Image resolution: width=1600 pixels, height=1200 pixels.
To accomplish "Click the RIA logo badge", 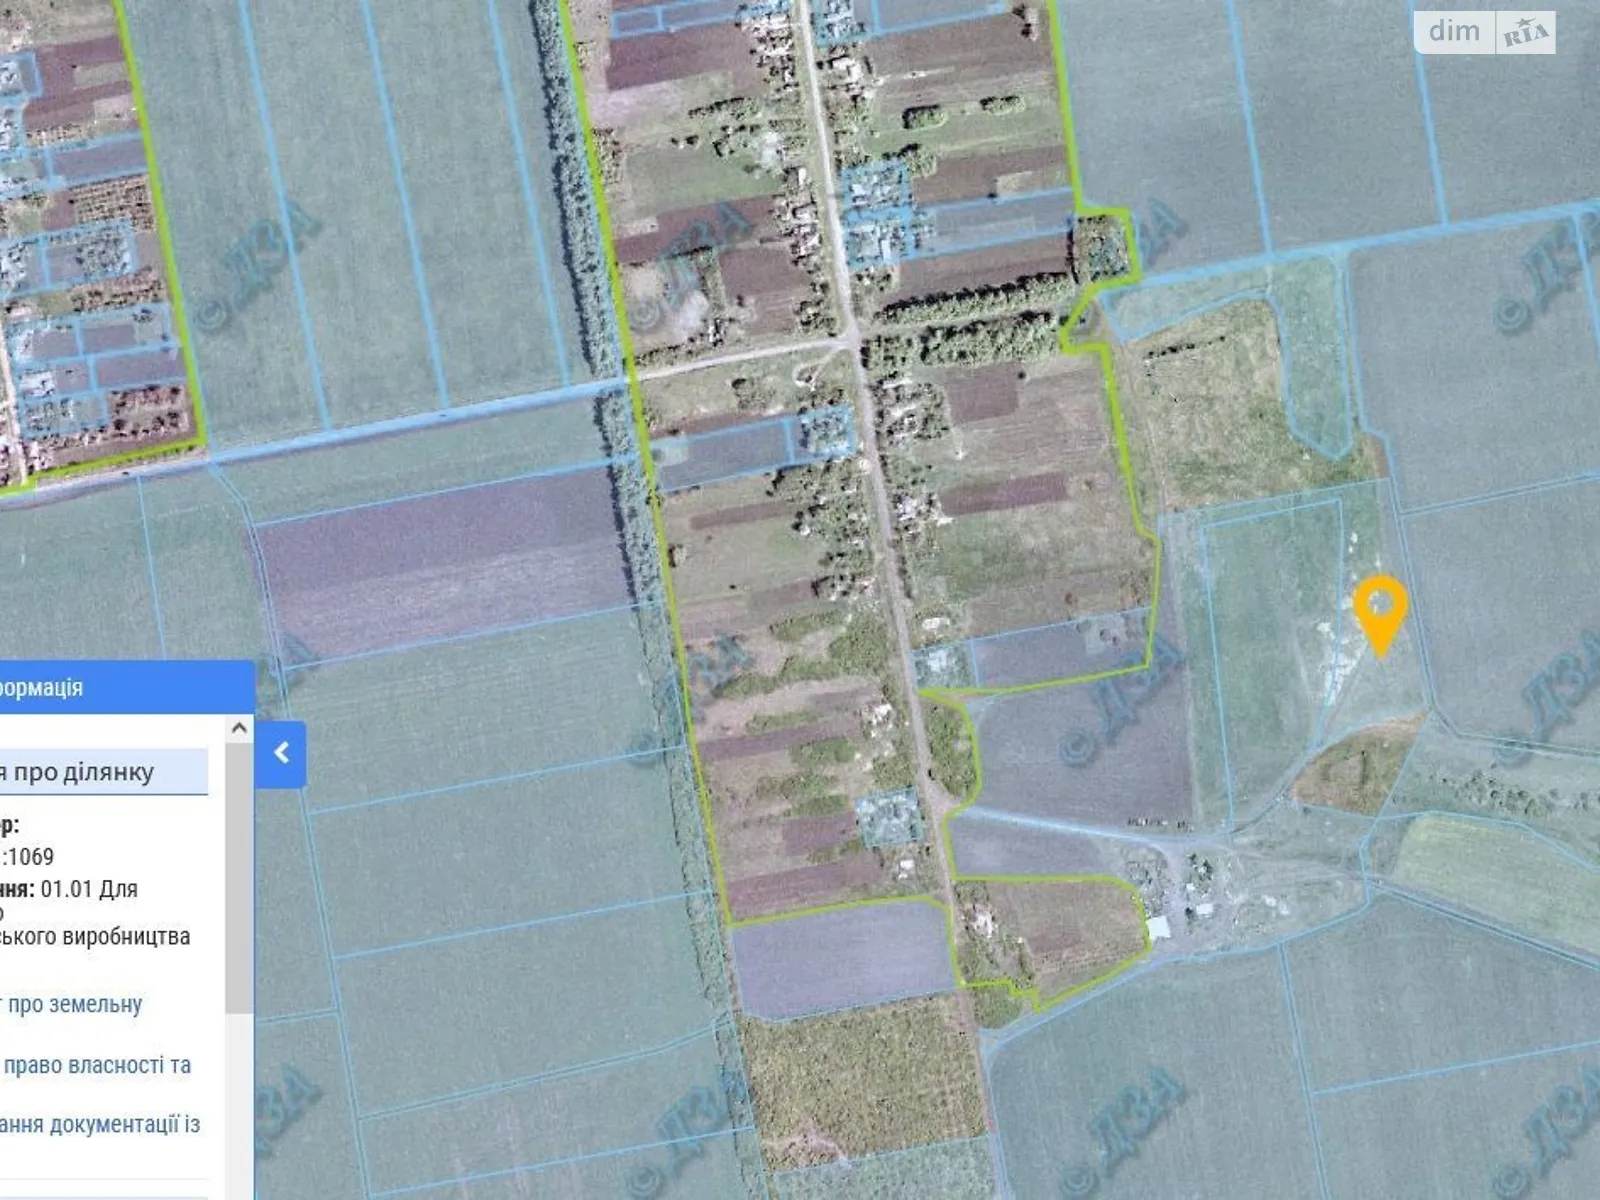I will click(1525, 34).
